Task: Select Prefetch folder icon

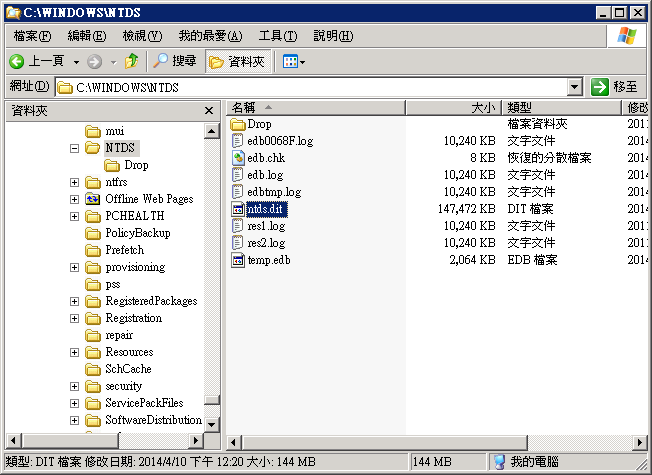Action: (93, 250)
